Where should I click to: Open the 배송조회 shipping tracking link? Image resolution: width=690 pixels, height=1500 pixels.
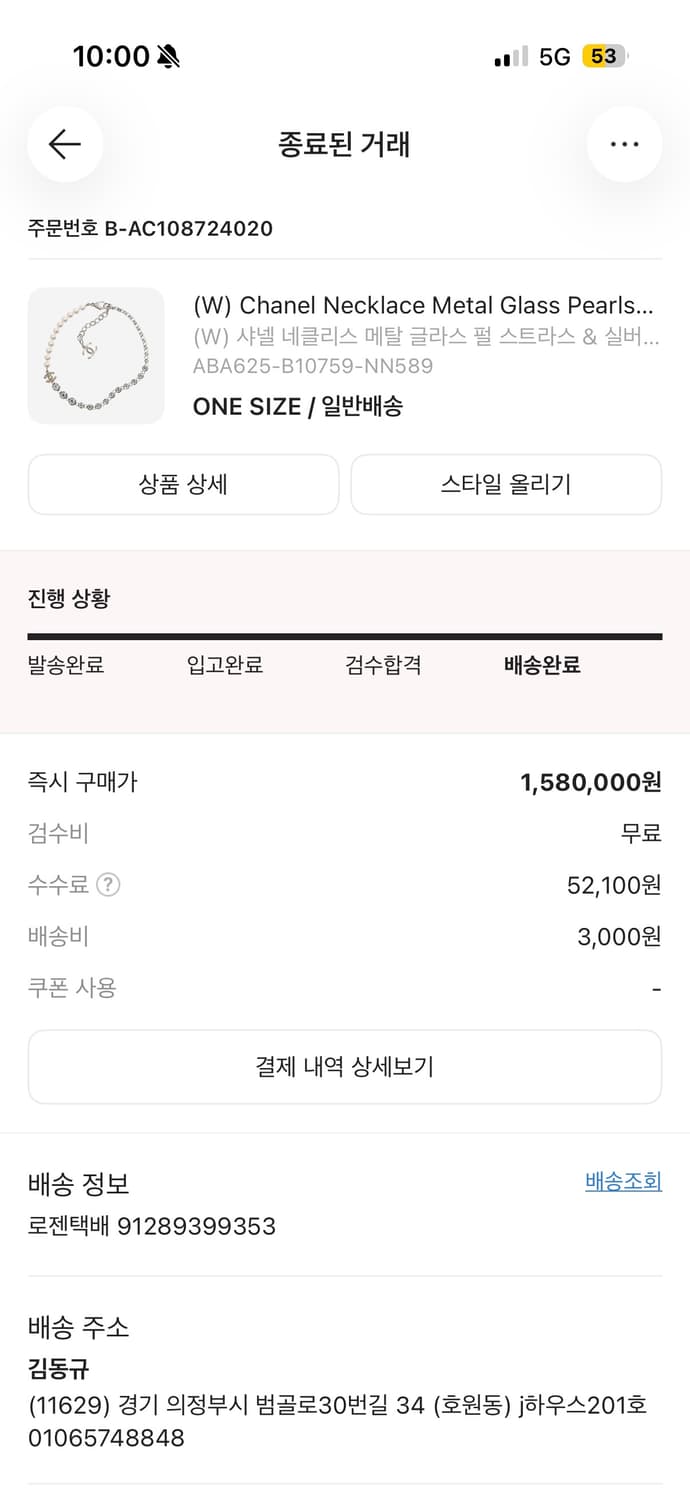[625, 1181]
